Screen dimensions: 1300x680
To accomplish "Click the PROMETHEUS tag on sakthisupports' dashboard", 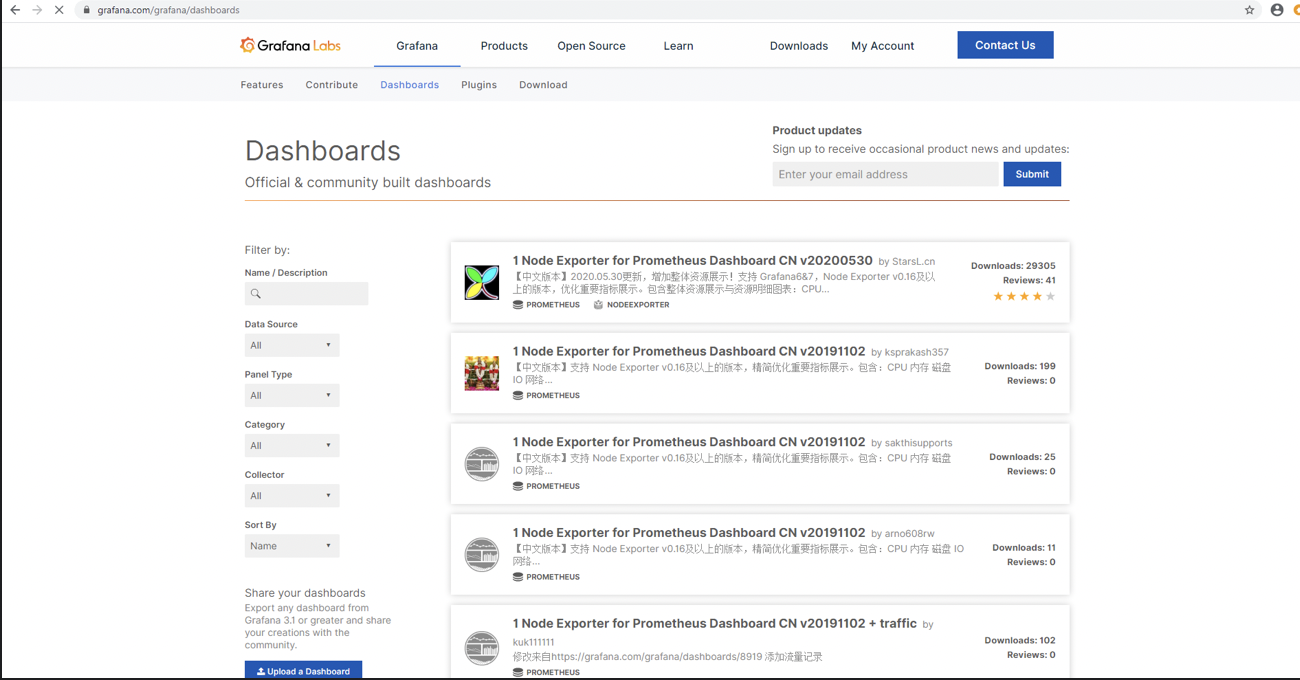I will (546, 486).
